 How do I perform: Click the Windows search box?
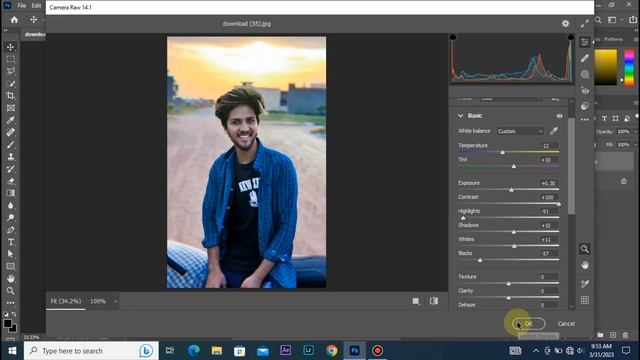tap(91, 351)
